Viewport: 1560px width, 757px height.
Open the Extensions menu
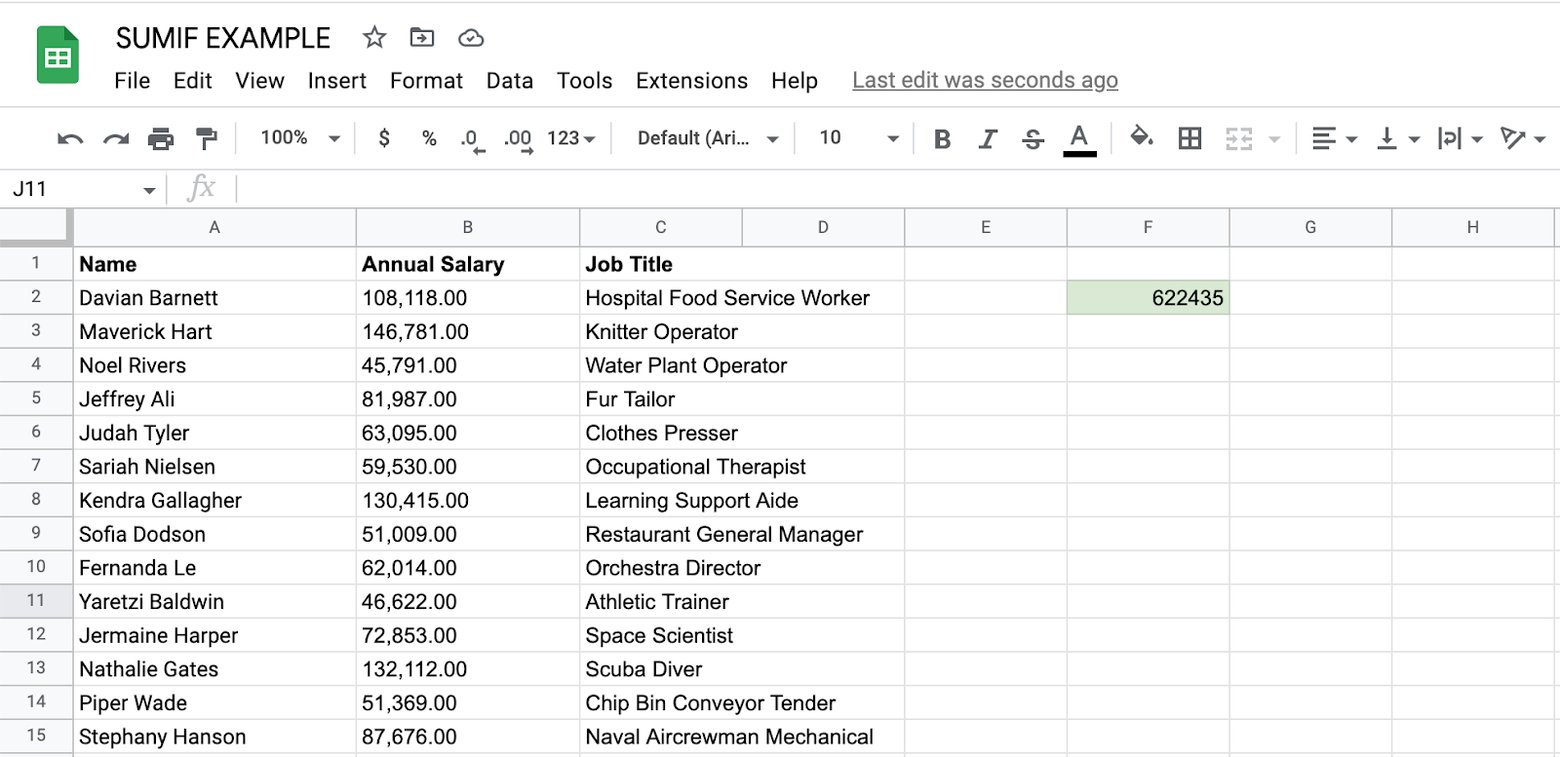(x=691, y=81)
